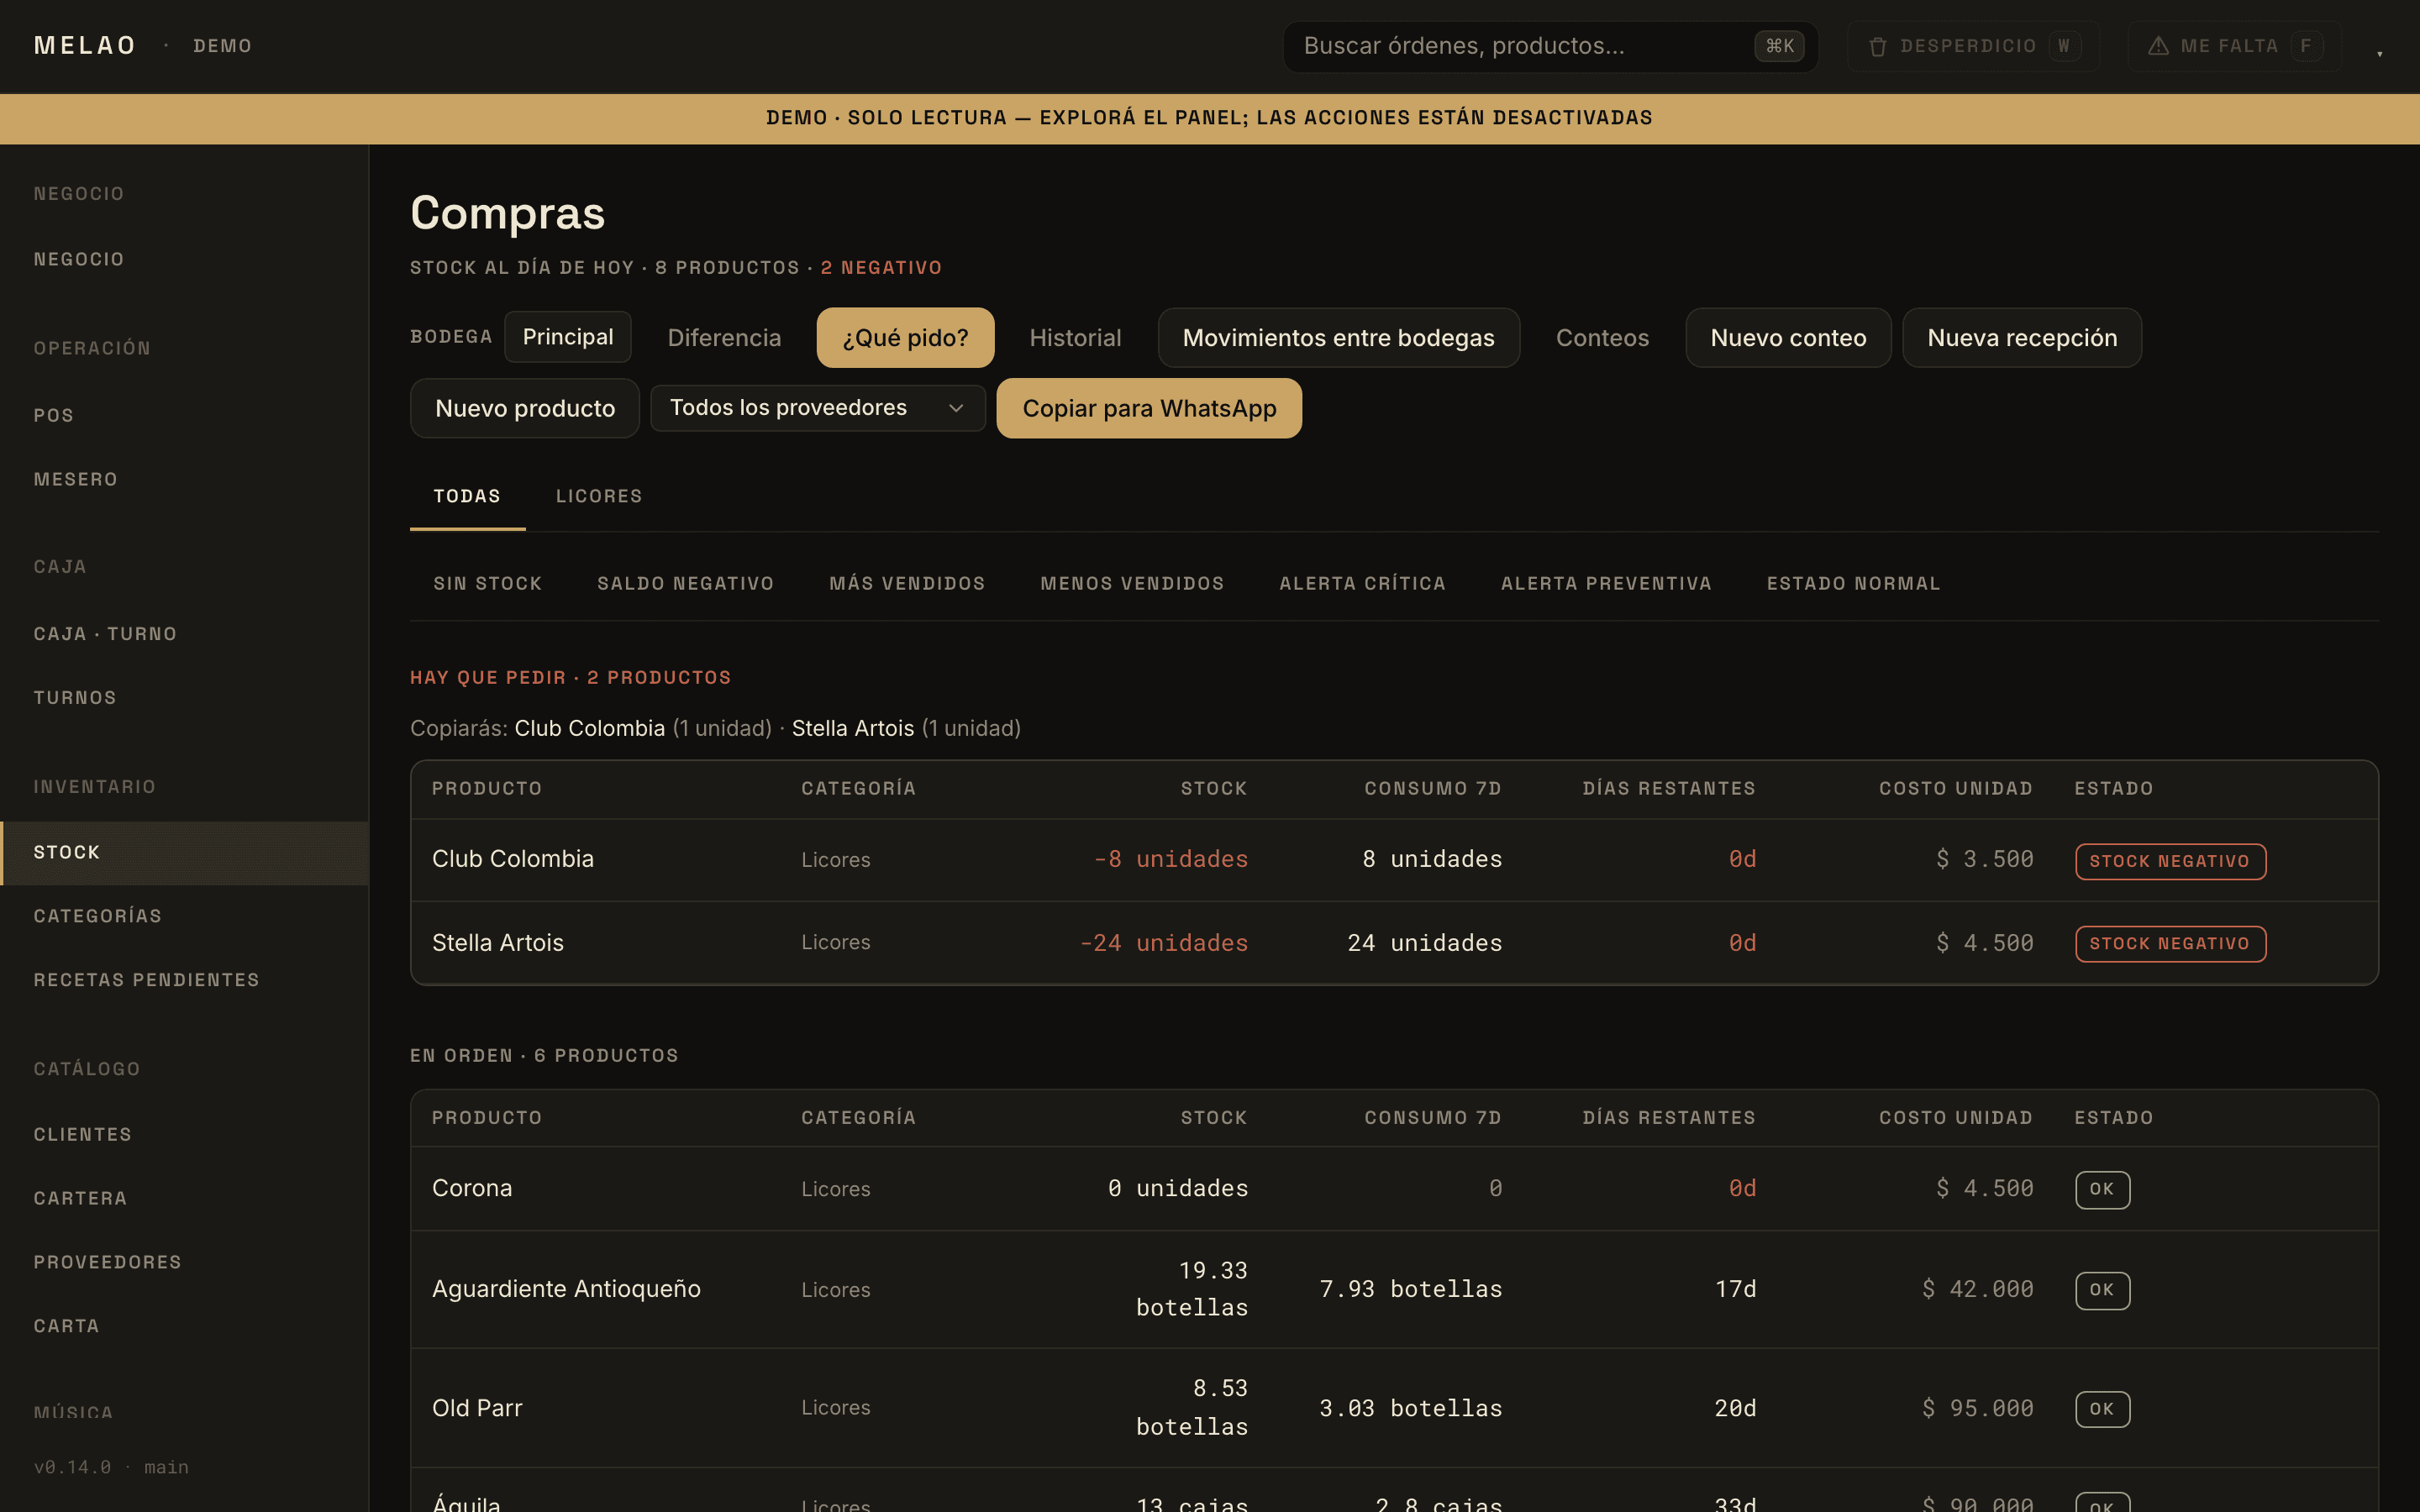Image resolution: width=2420 pixels, height=1512 pixels.
Task: Click the Nuevo producto button
Action: [525, 408]
